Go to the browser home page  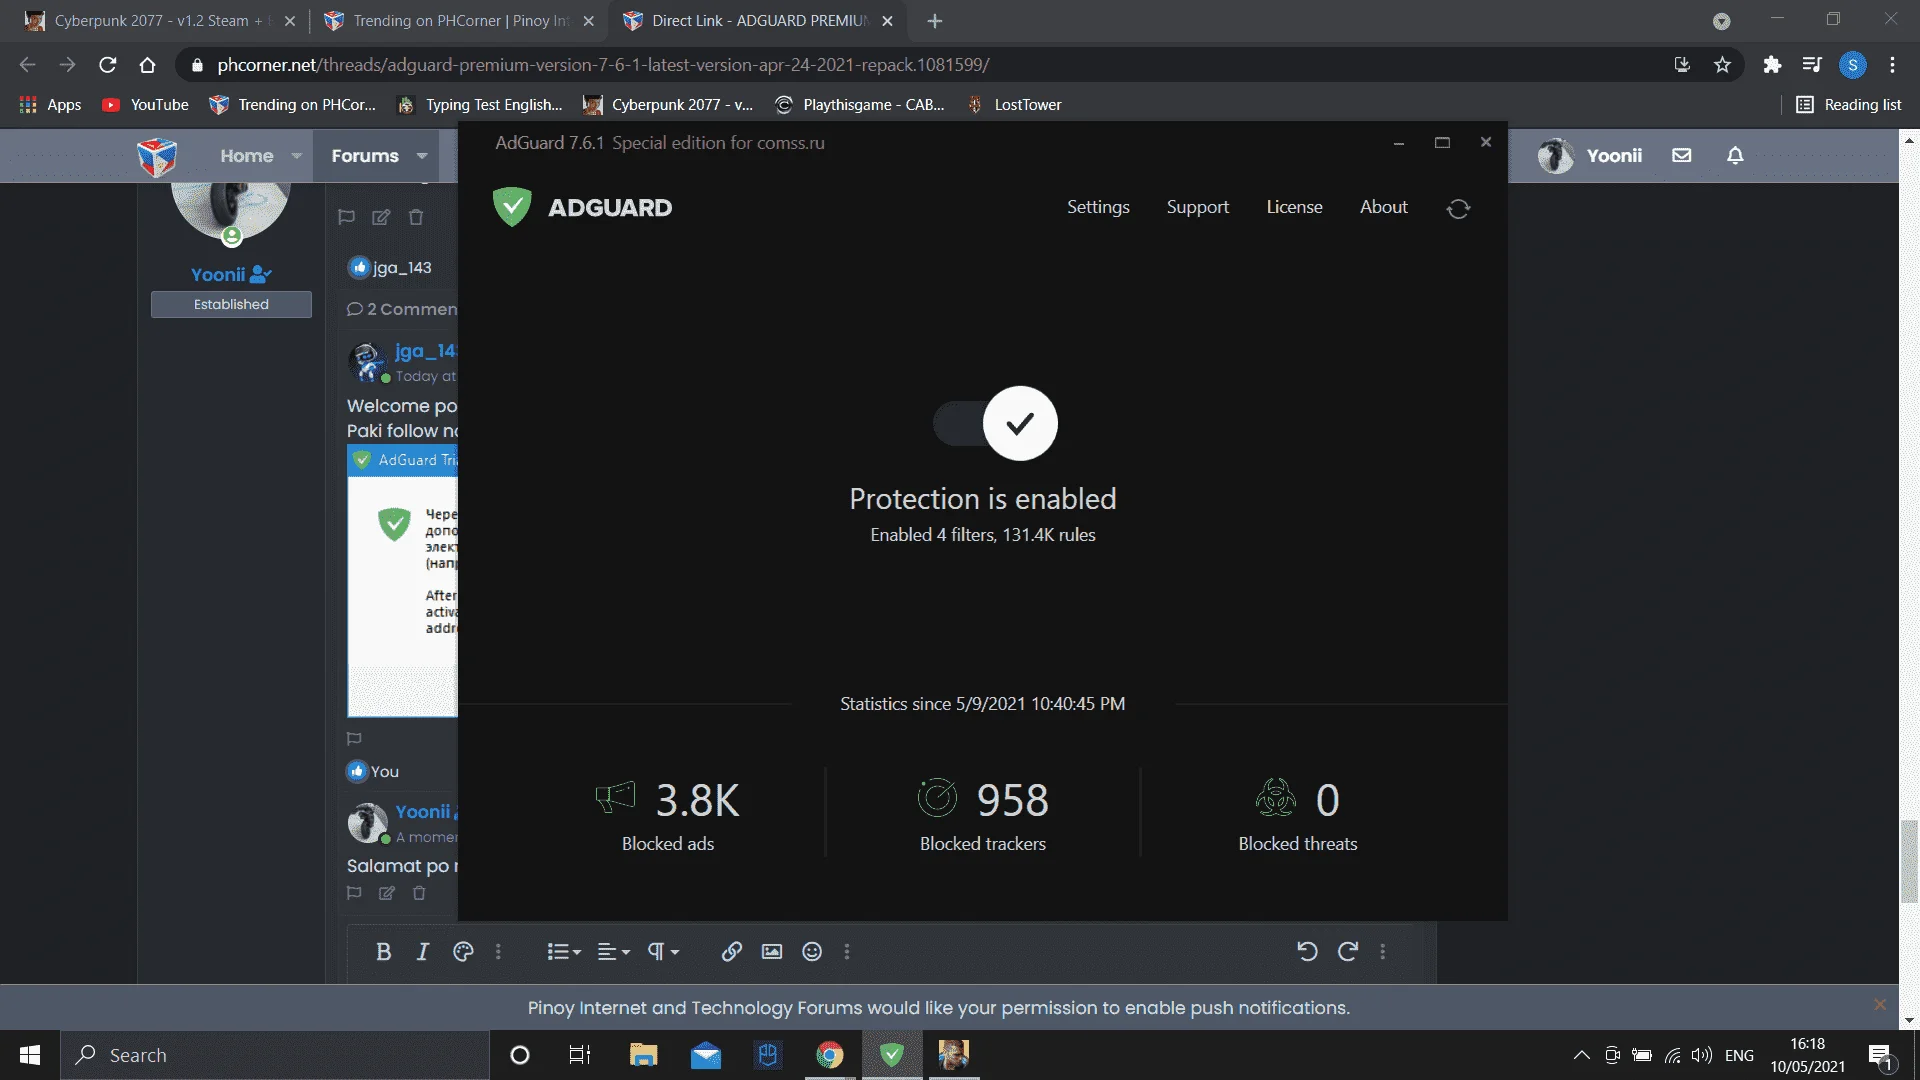point(147,65)
